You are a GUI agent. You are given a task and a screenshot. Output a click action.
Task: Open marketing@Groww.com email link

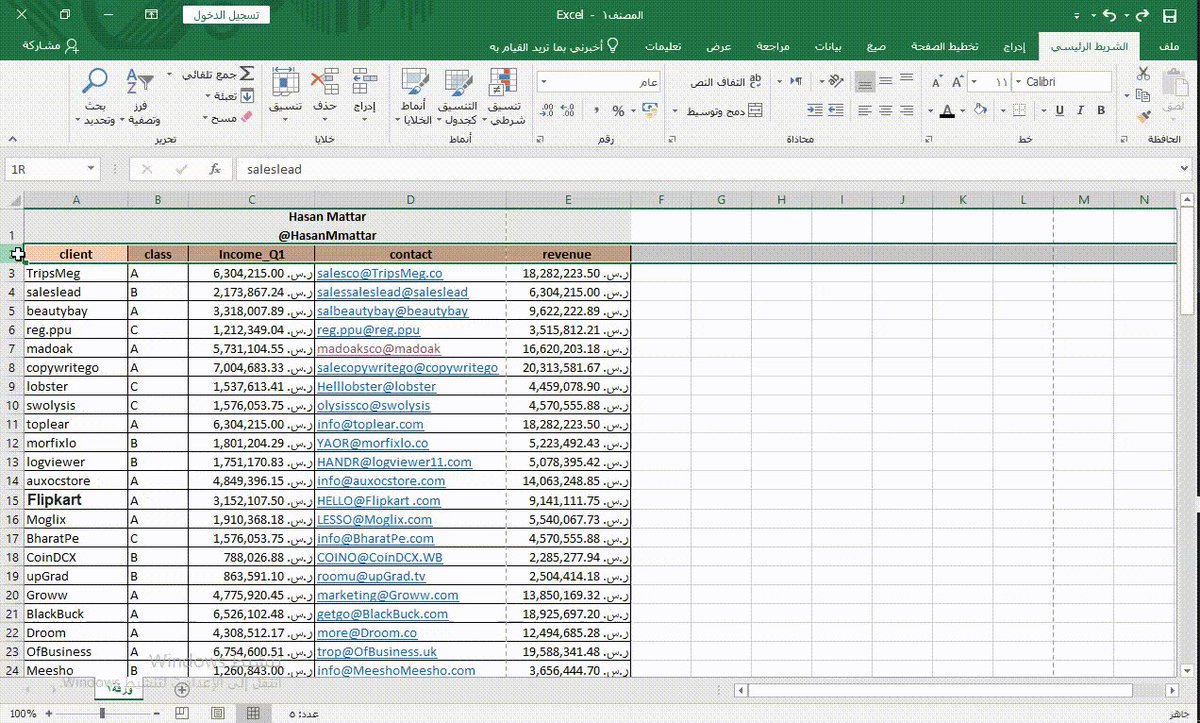point(388,595)
